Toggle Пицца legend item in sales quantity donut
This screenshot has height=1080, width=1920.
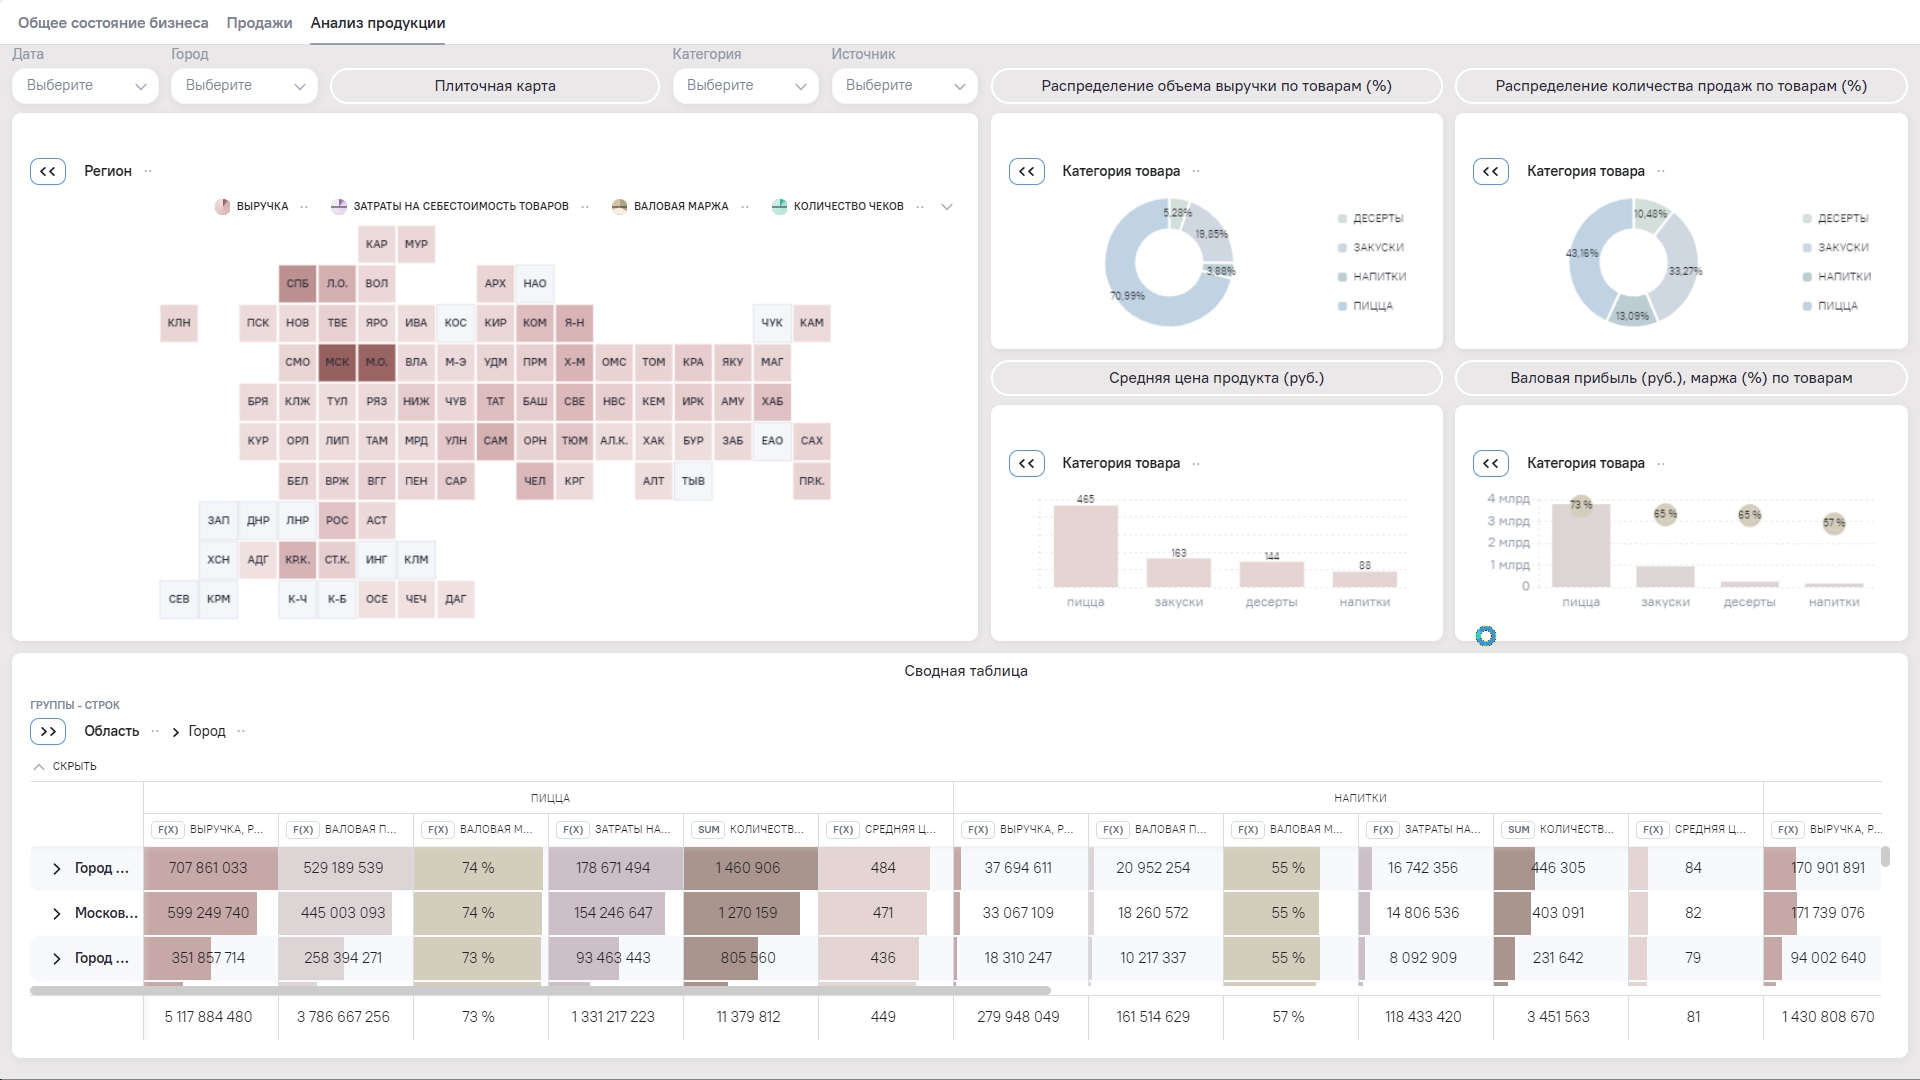pyautogui.click(x=1836, y=306)
